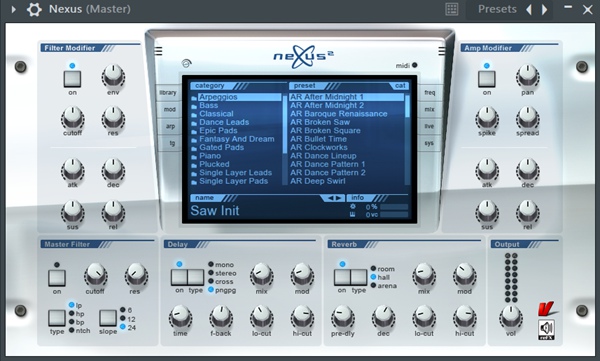Open the plugin settings gear icon
600x361 pixels.
pyautogui.click(x=34, y=9)
